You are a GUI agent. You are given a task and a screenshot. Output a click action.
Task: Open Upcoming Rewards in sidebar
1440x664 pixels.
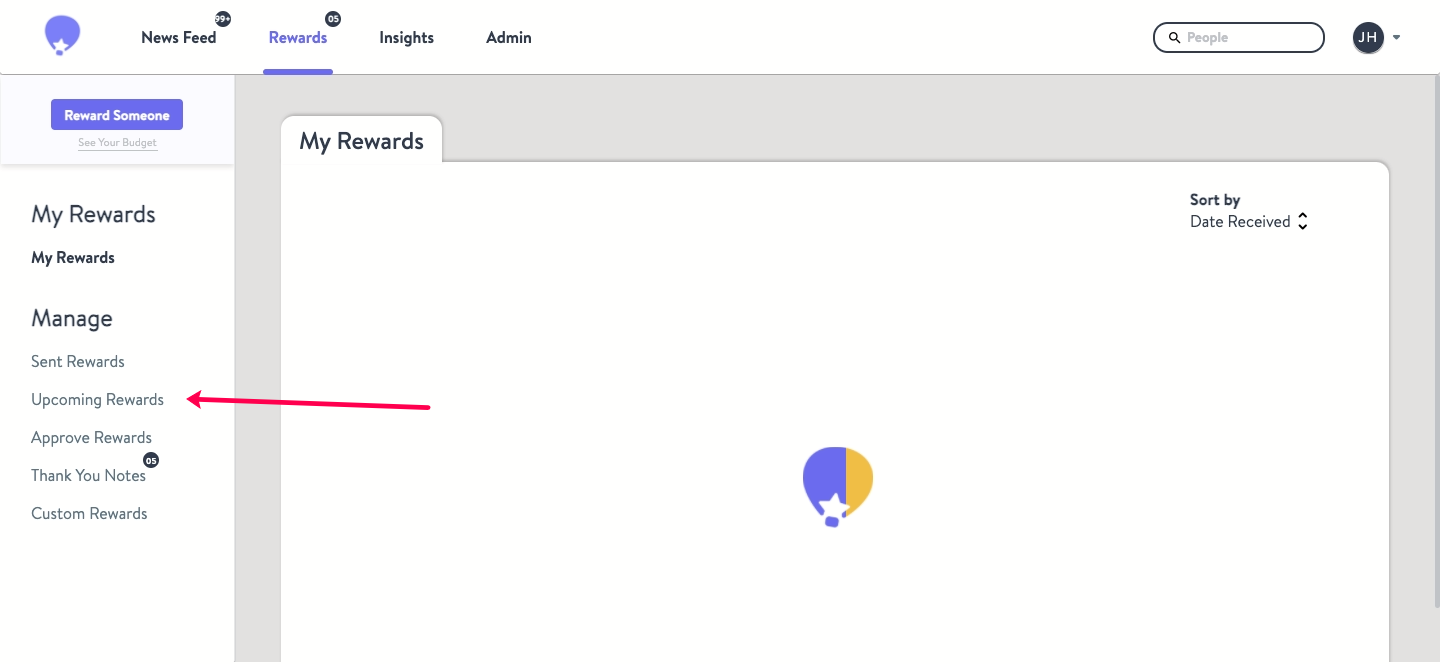click(97, 400)
